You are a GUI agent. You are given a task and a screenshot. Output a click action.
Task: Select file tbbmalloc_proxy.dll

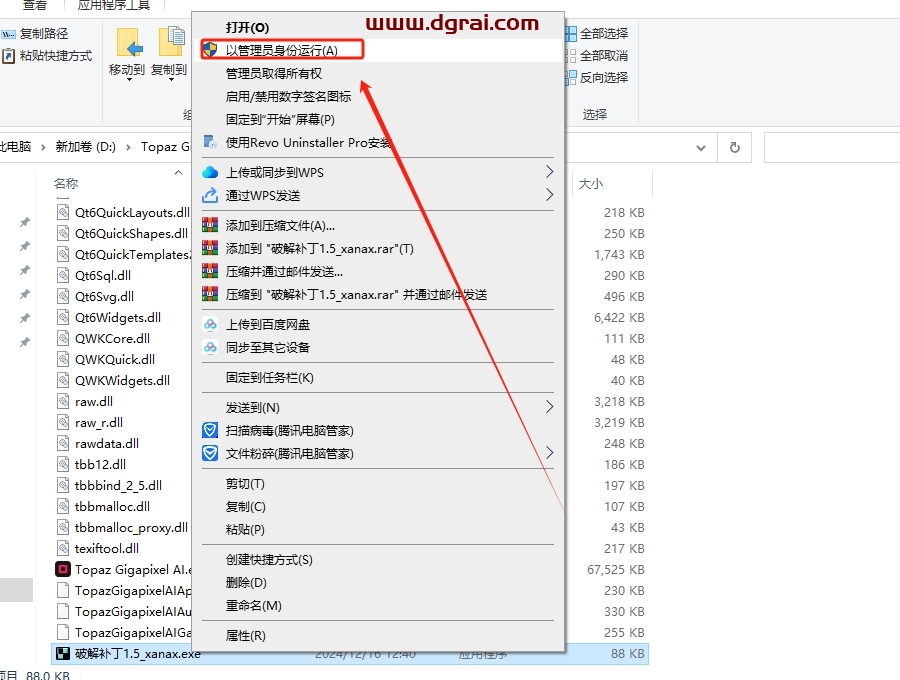pyautogui.click(x=131, y=527)
